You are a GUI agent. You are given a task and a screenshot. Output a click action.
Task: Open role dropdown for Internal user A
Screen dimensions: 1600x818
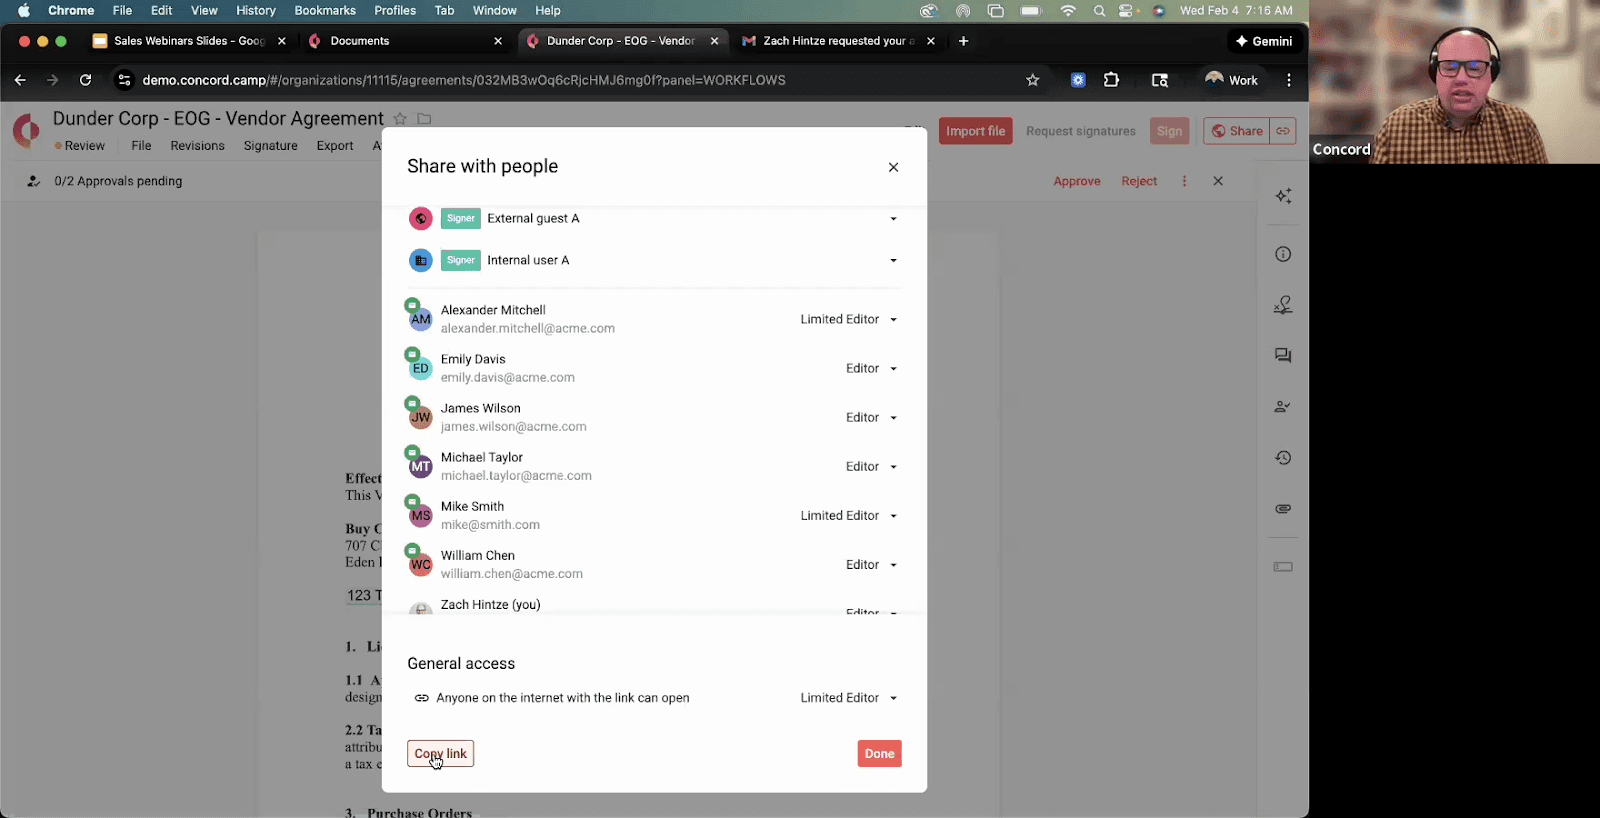pos(893,260)
